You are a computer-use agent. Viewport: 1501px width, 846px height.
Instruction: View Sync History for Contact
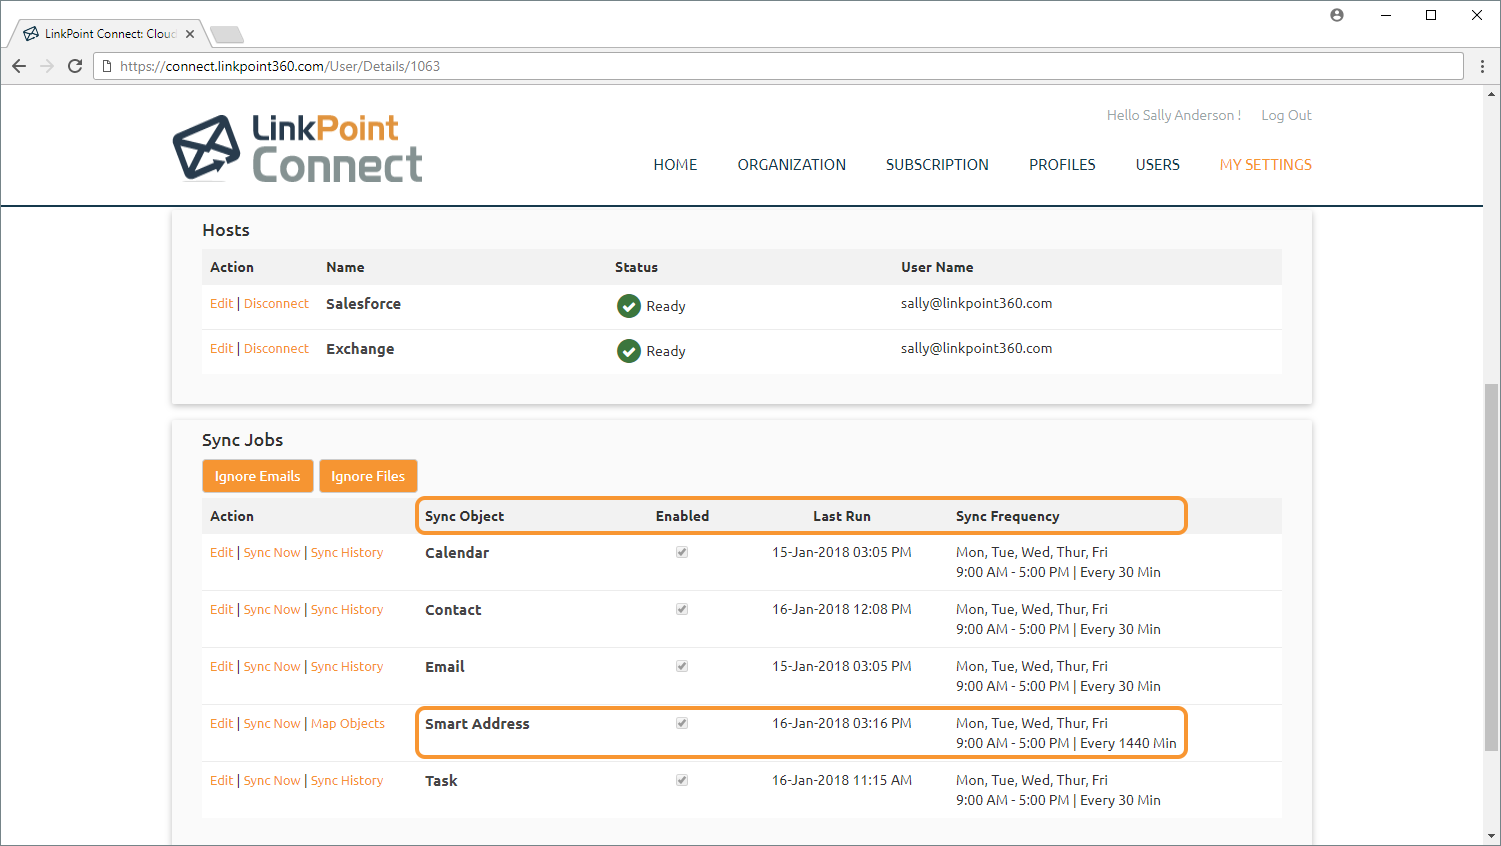[x=347, y=609]
